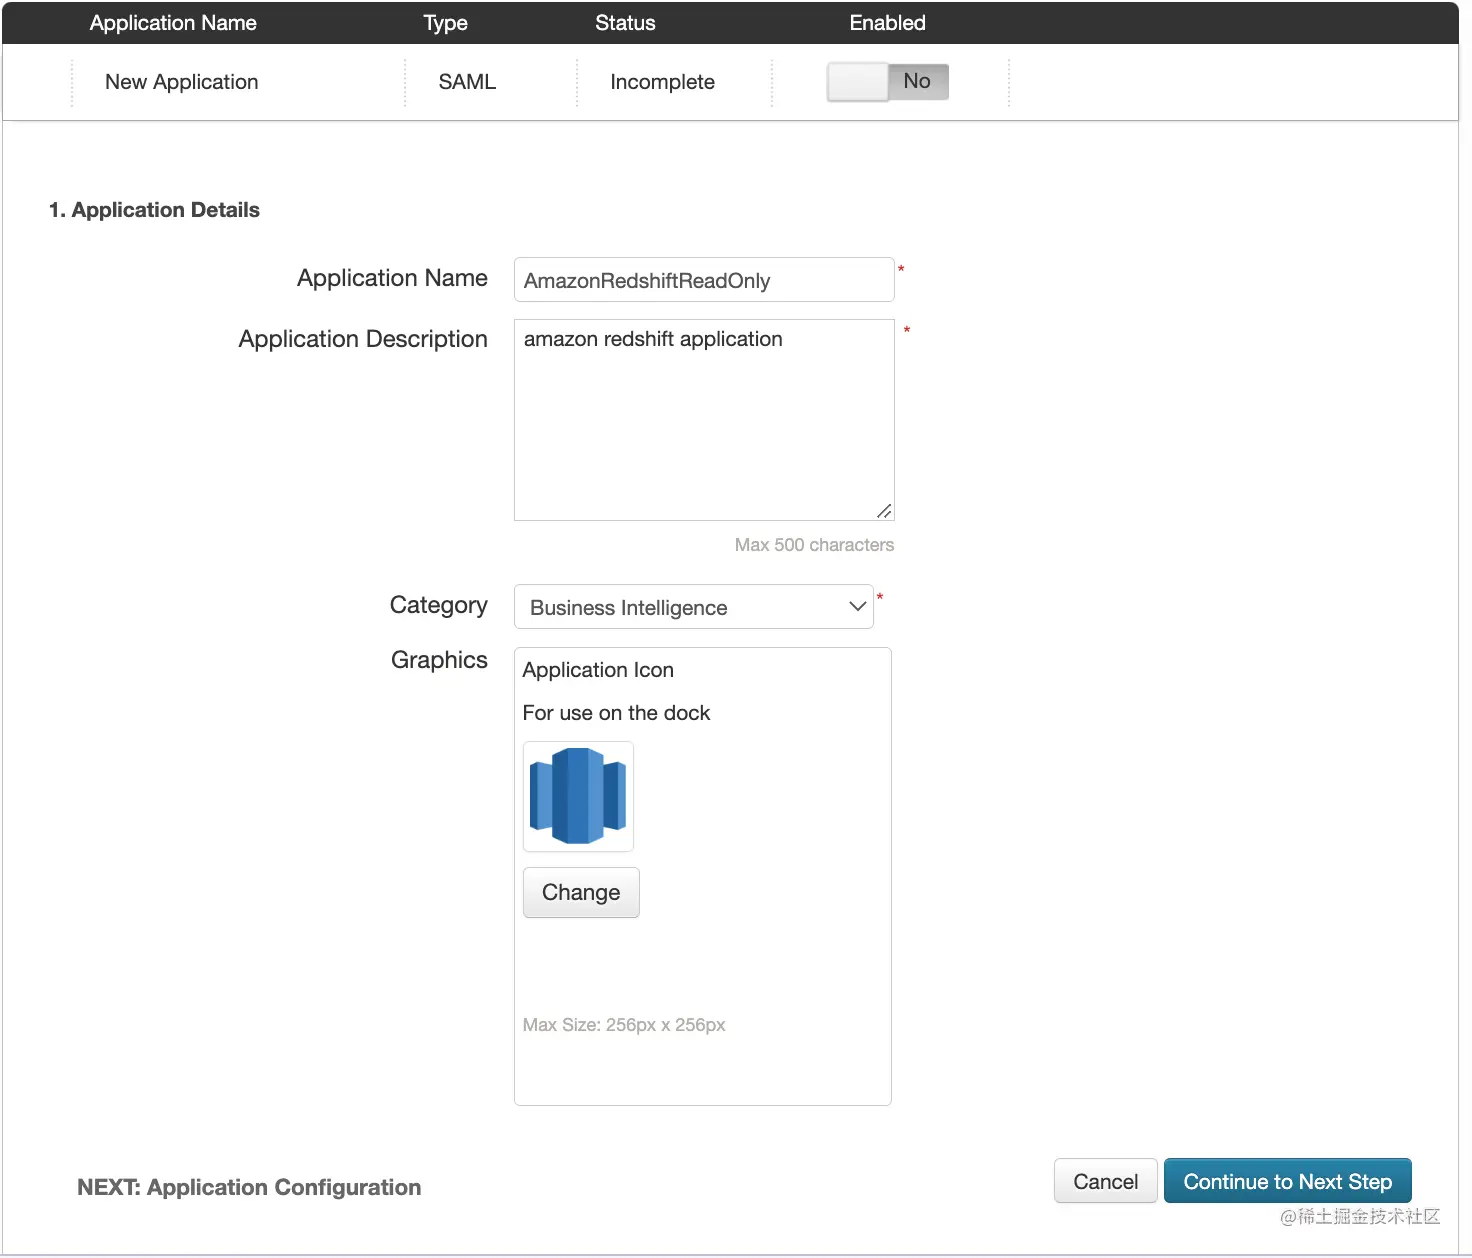Grab the description textarea resize handle
Image resolution: width=1472 pixels, height=1258 pixels.
click(884, 511)
